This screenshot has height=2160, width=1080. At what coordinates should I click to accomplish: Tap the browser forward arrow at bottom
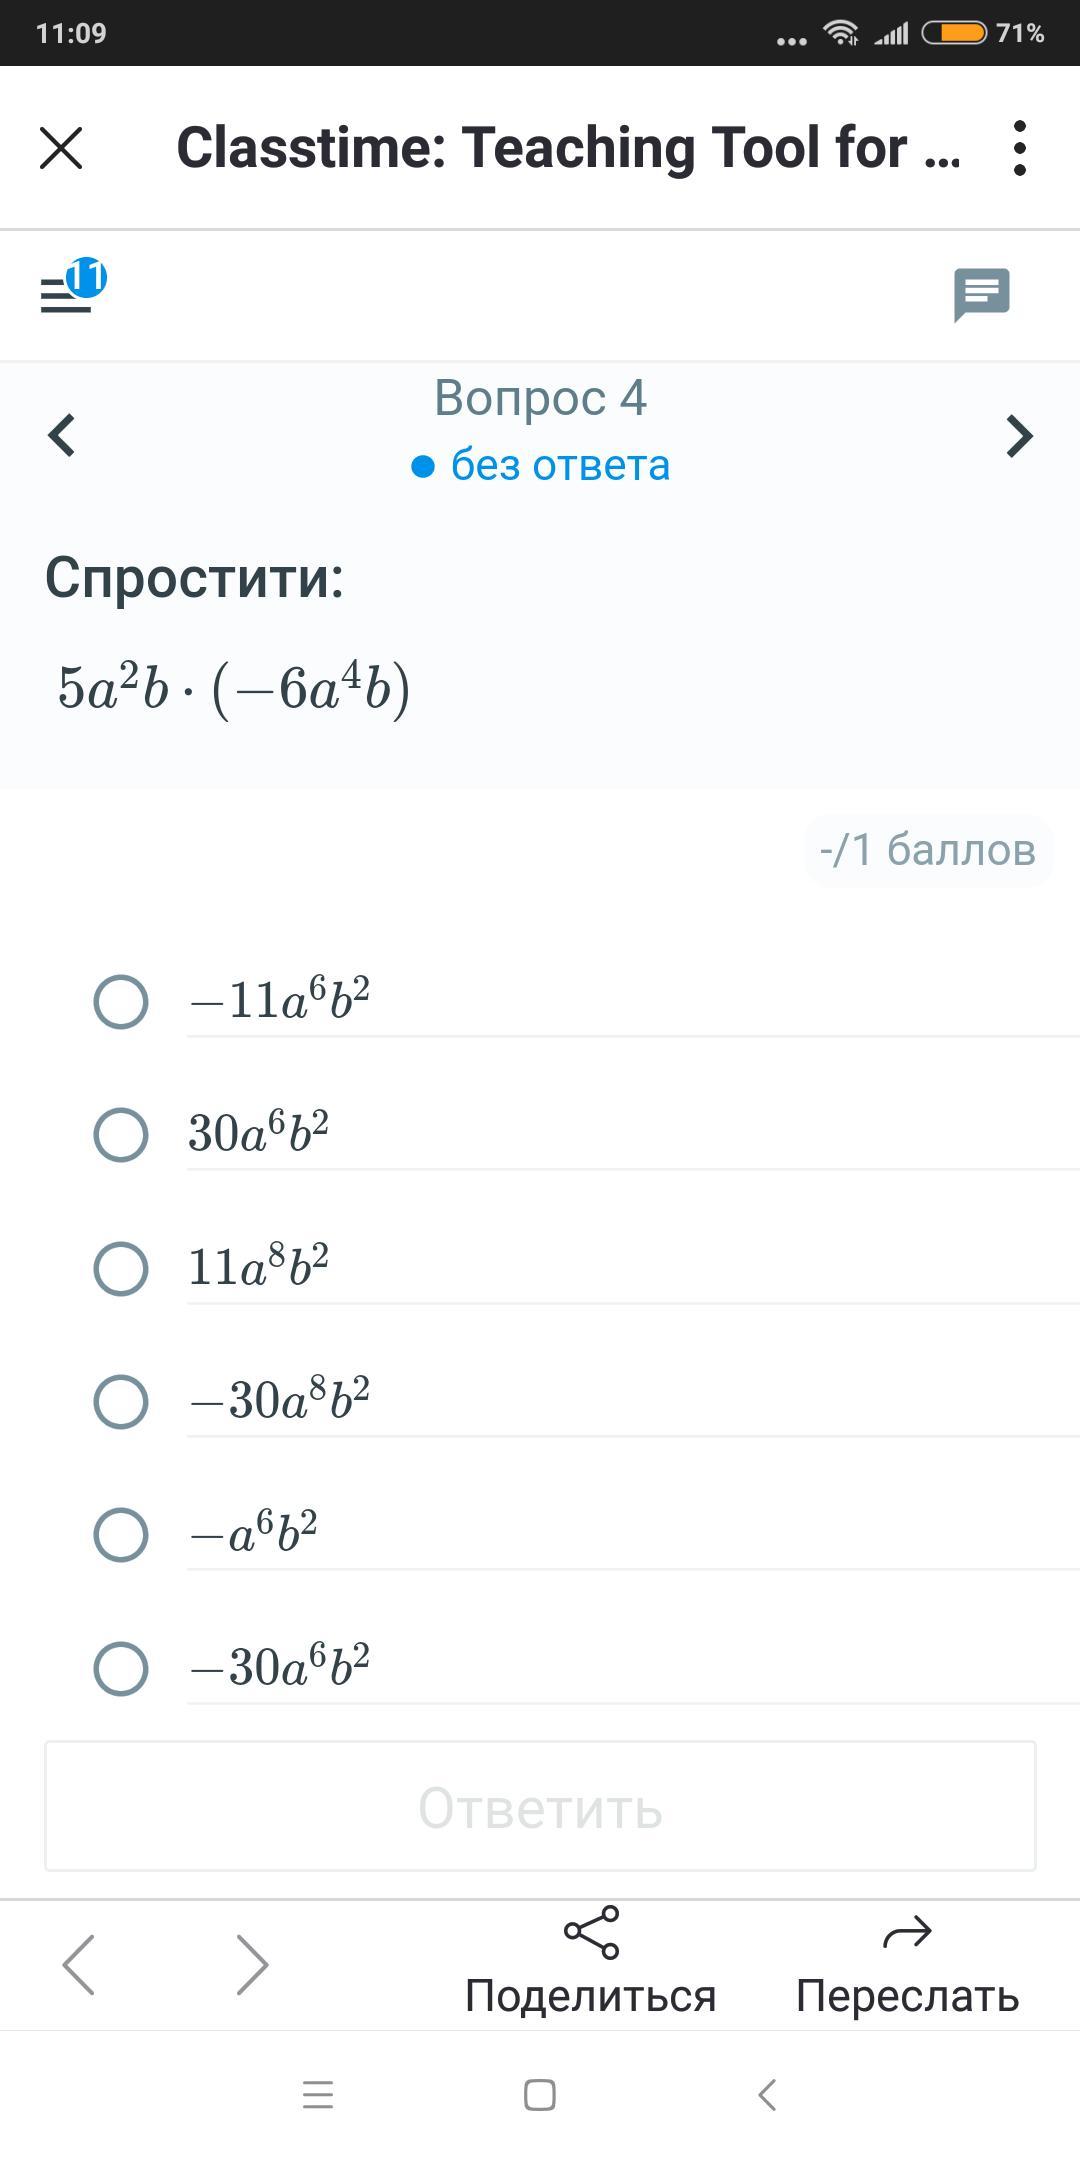click(251, 1964)
